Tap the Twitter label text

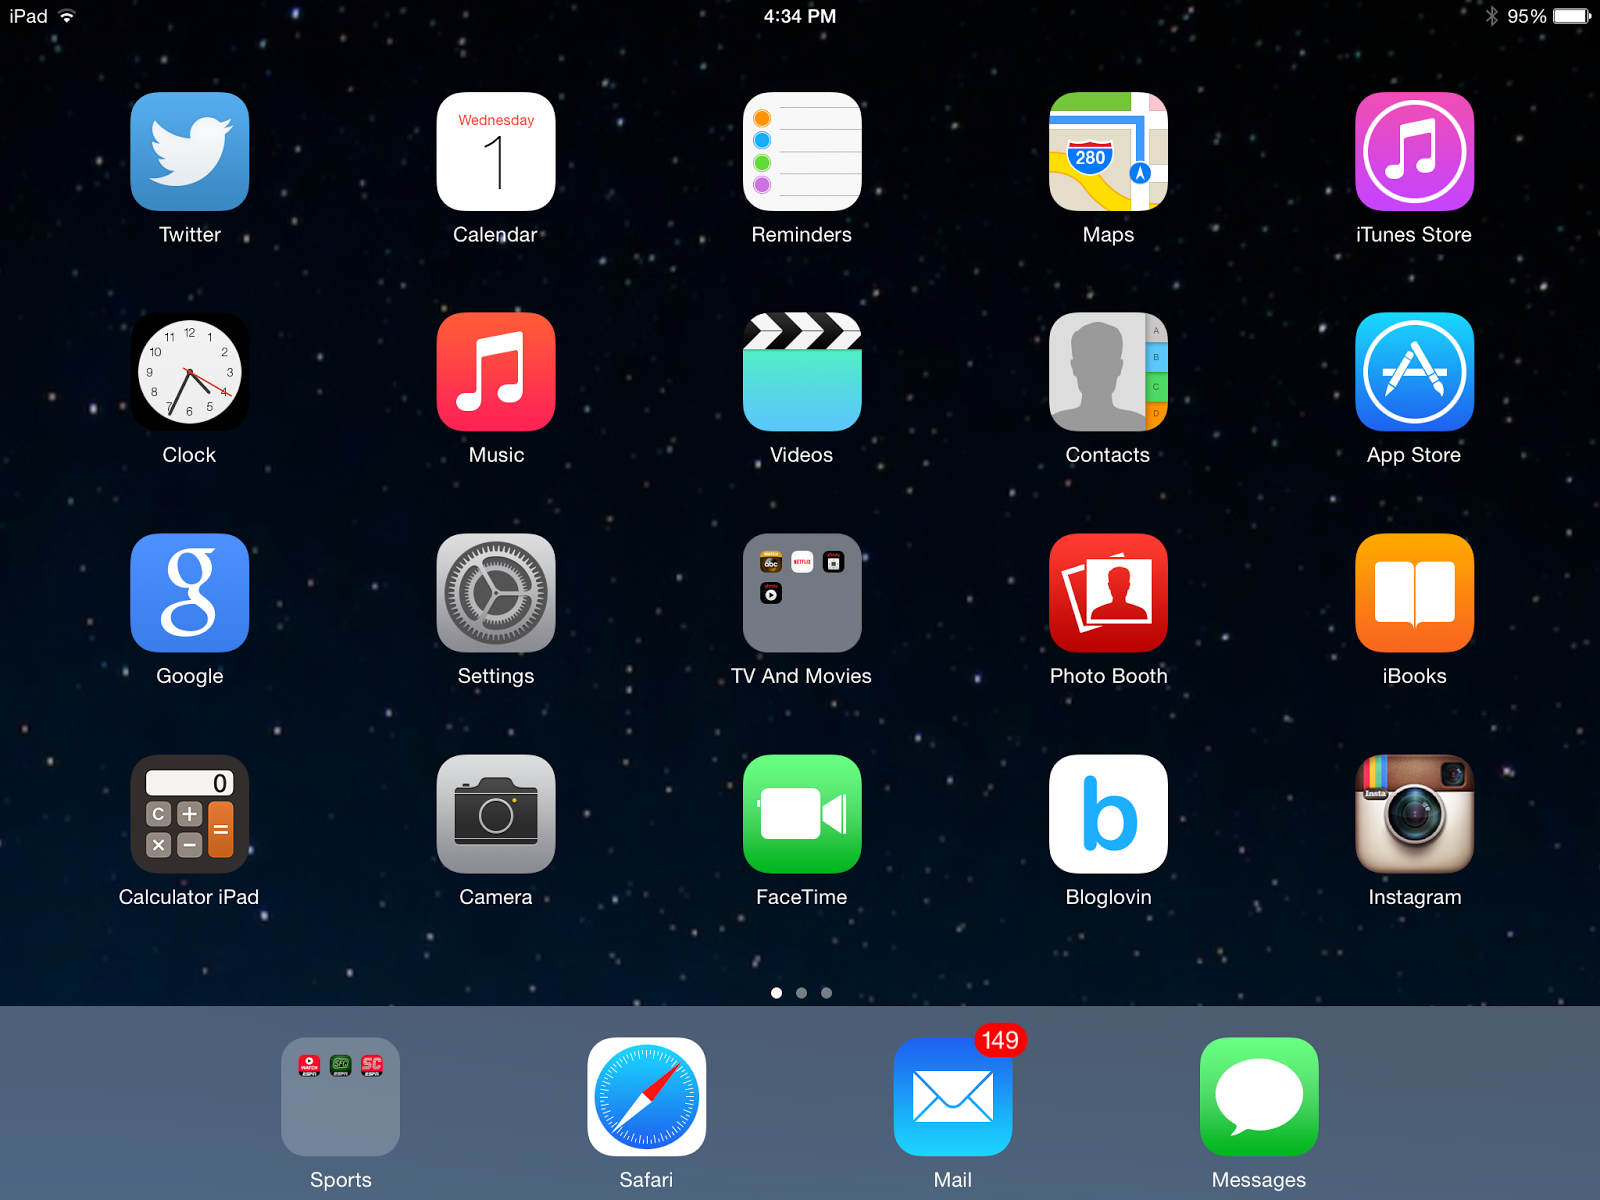(x=190, y=235)
